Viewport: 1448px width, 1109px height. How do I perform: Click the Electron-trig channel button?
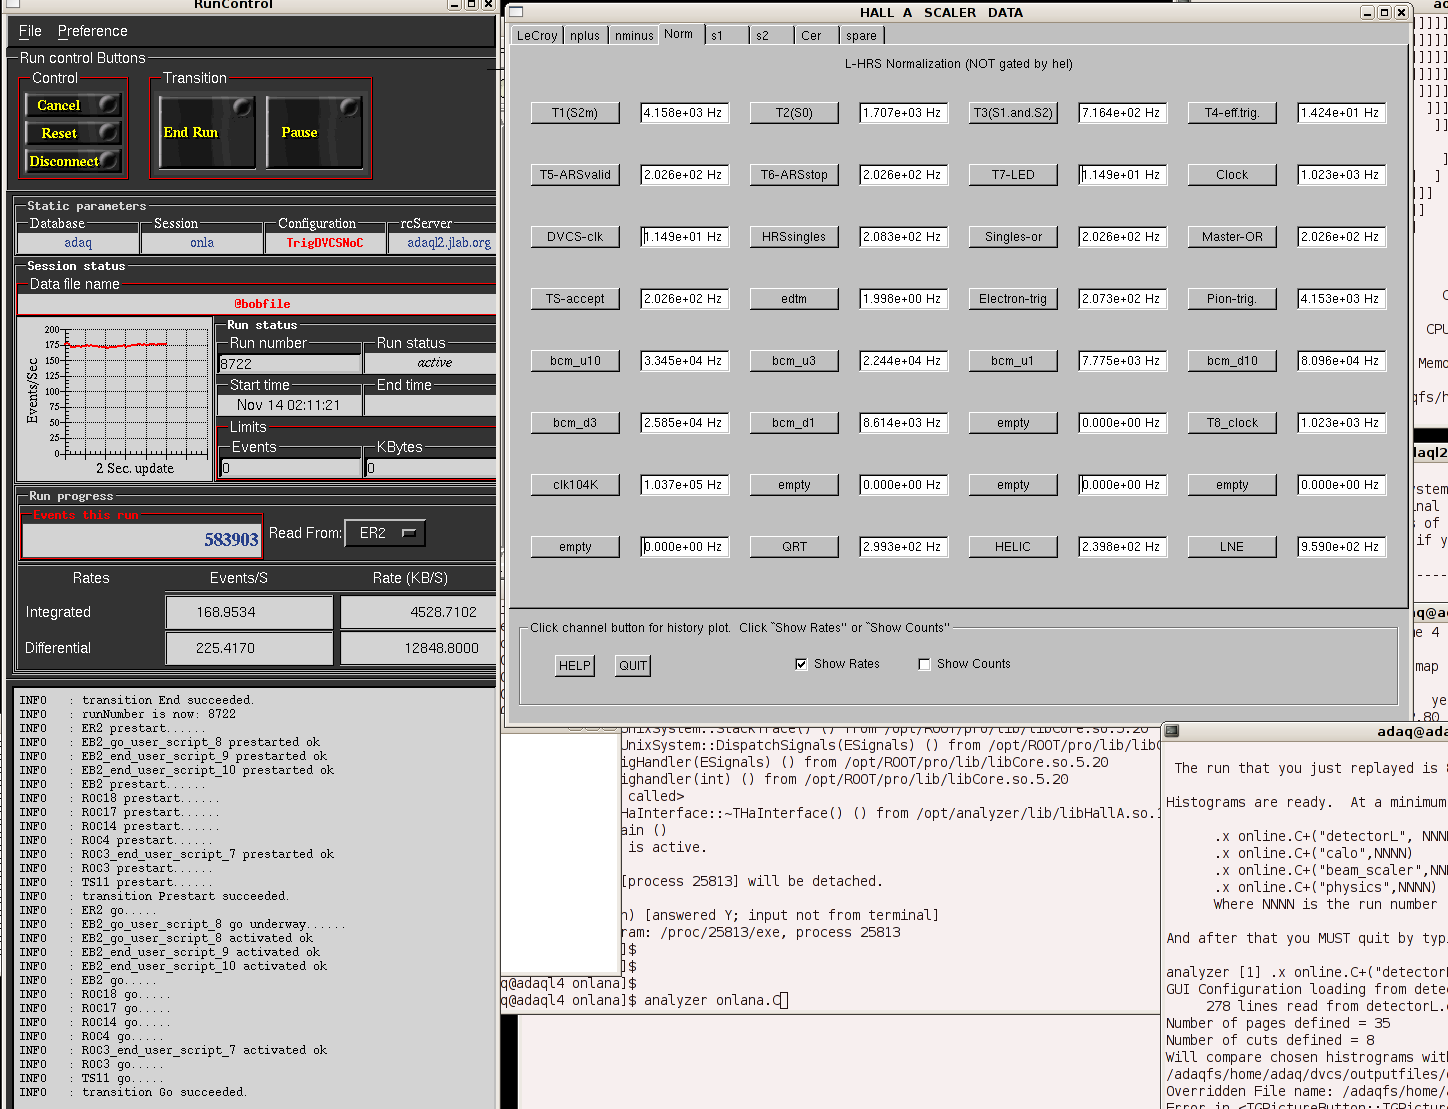point(1013,299)
